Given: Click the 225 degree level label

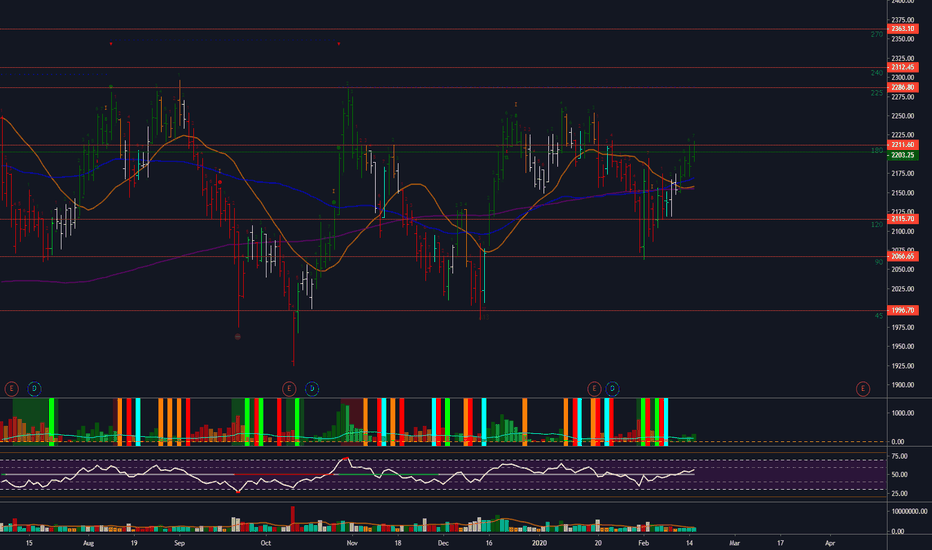Looking at the screenshot, I should 877,93.
